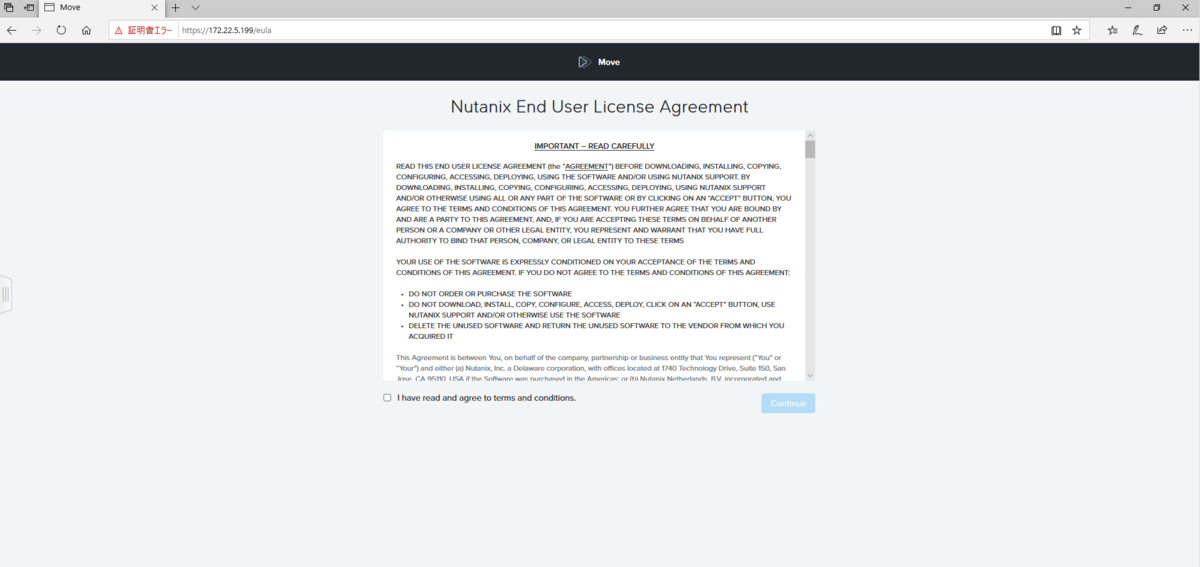This screenshot has width=1200, height=567.
Task: Restore down the browser window
Action: (x=1157, y=7)
